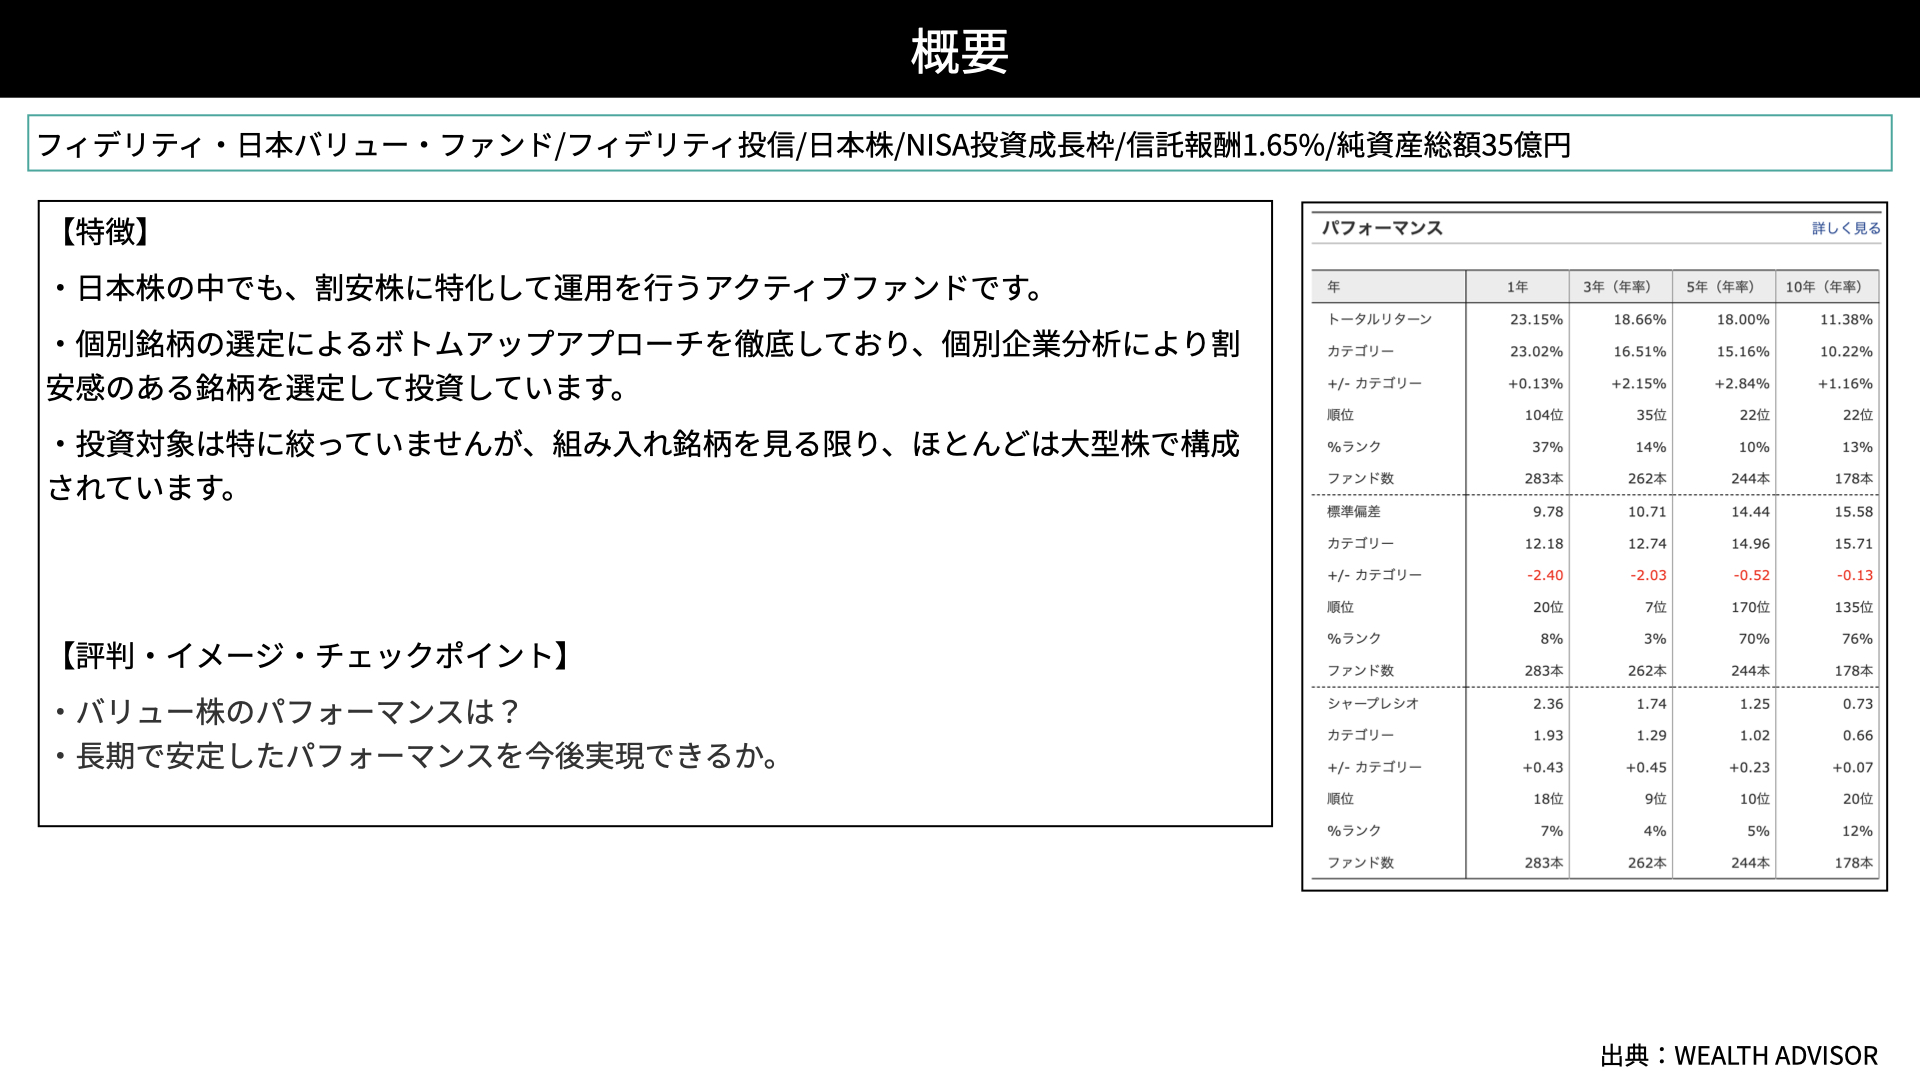
Task: Click the 170位 rank cell
Action: click(1751, 607)
